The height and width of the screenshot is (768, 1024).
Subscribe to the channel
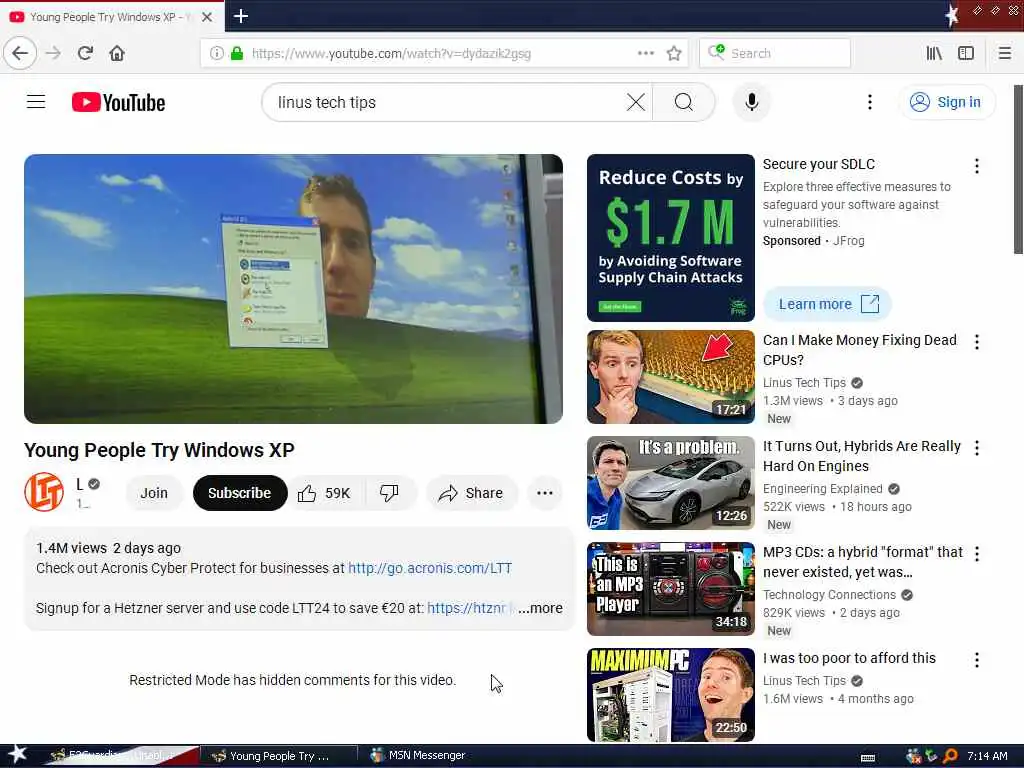pos(240,493)
